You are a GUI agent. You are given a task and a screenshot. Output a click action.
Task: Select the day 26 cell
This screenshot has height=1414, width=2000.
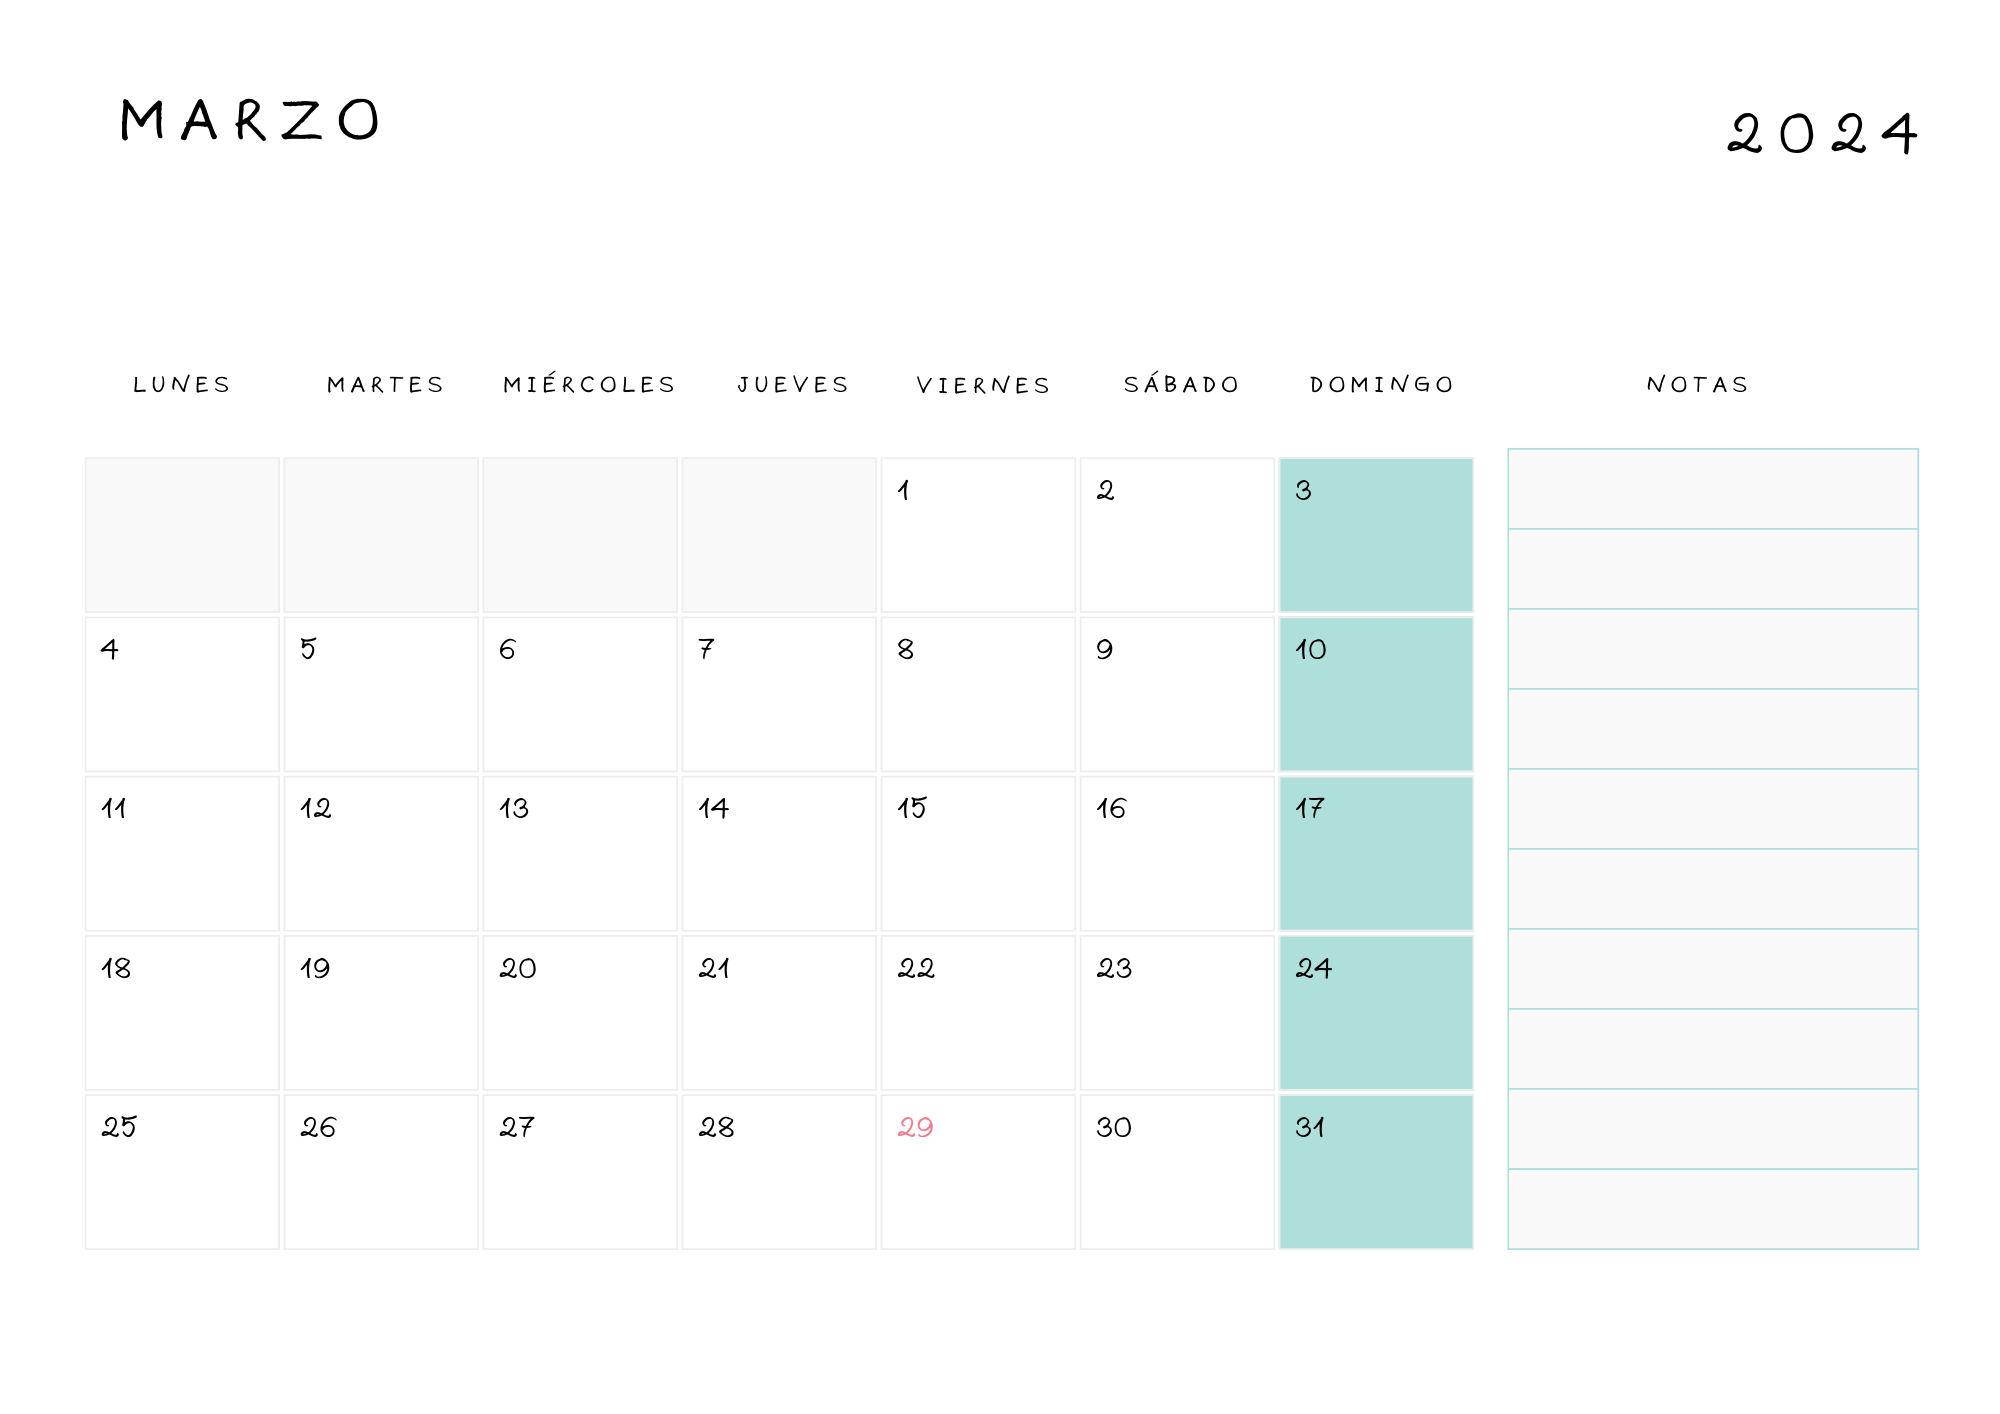pyautogui.click(x=380, y=1171)
